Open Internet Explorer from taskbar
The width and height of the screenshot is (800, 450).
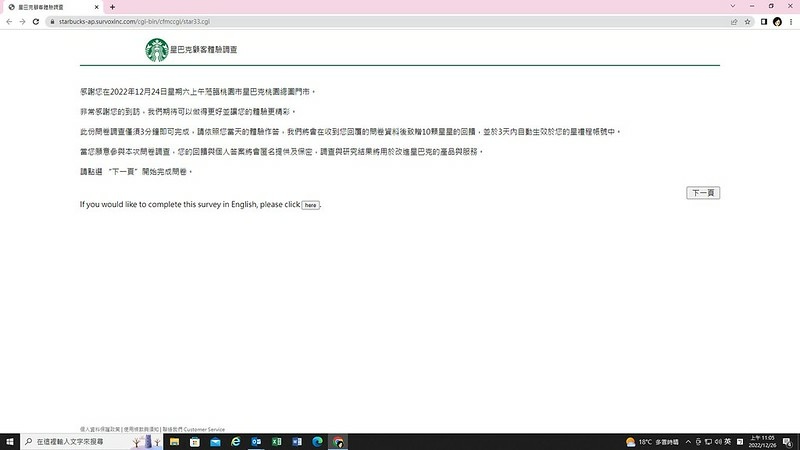tap(236, 442)
